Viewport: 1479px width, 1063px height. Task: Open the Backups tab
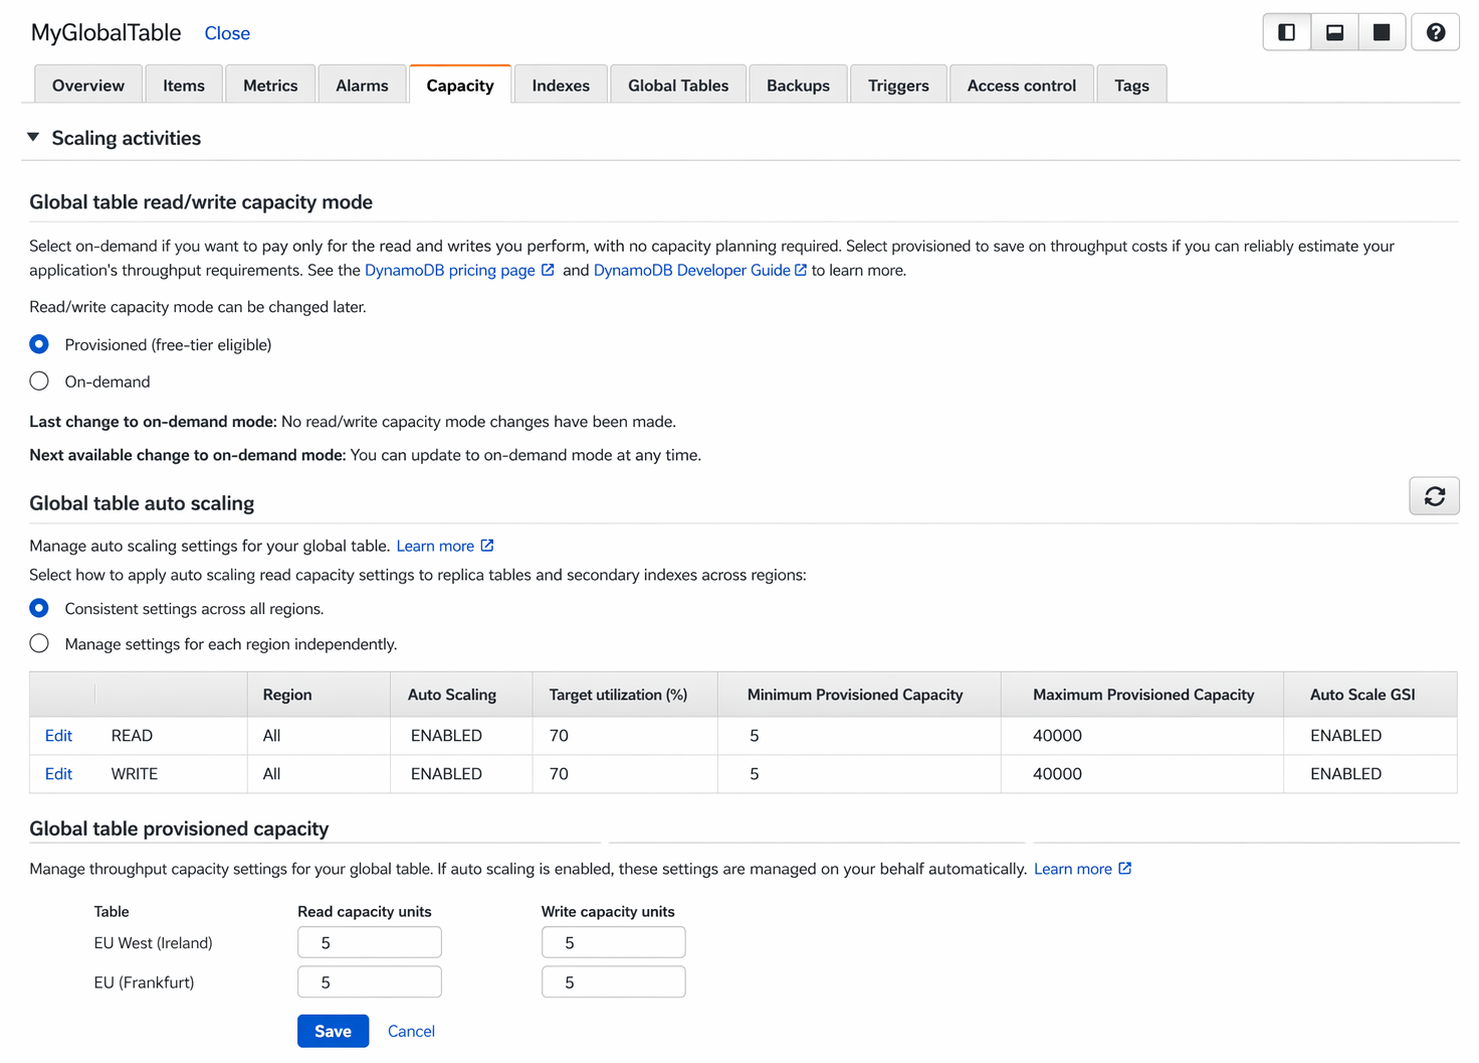point(797,84)
